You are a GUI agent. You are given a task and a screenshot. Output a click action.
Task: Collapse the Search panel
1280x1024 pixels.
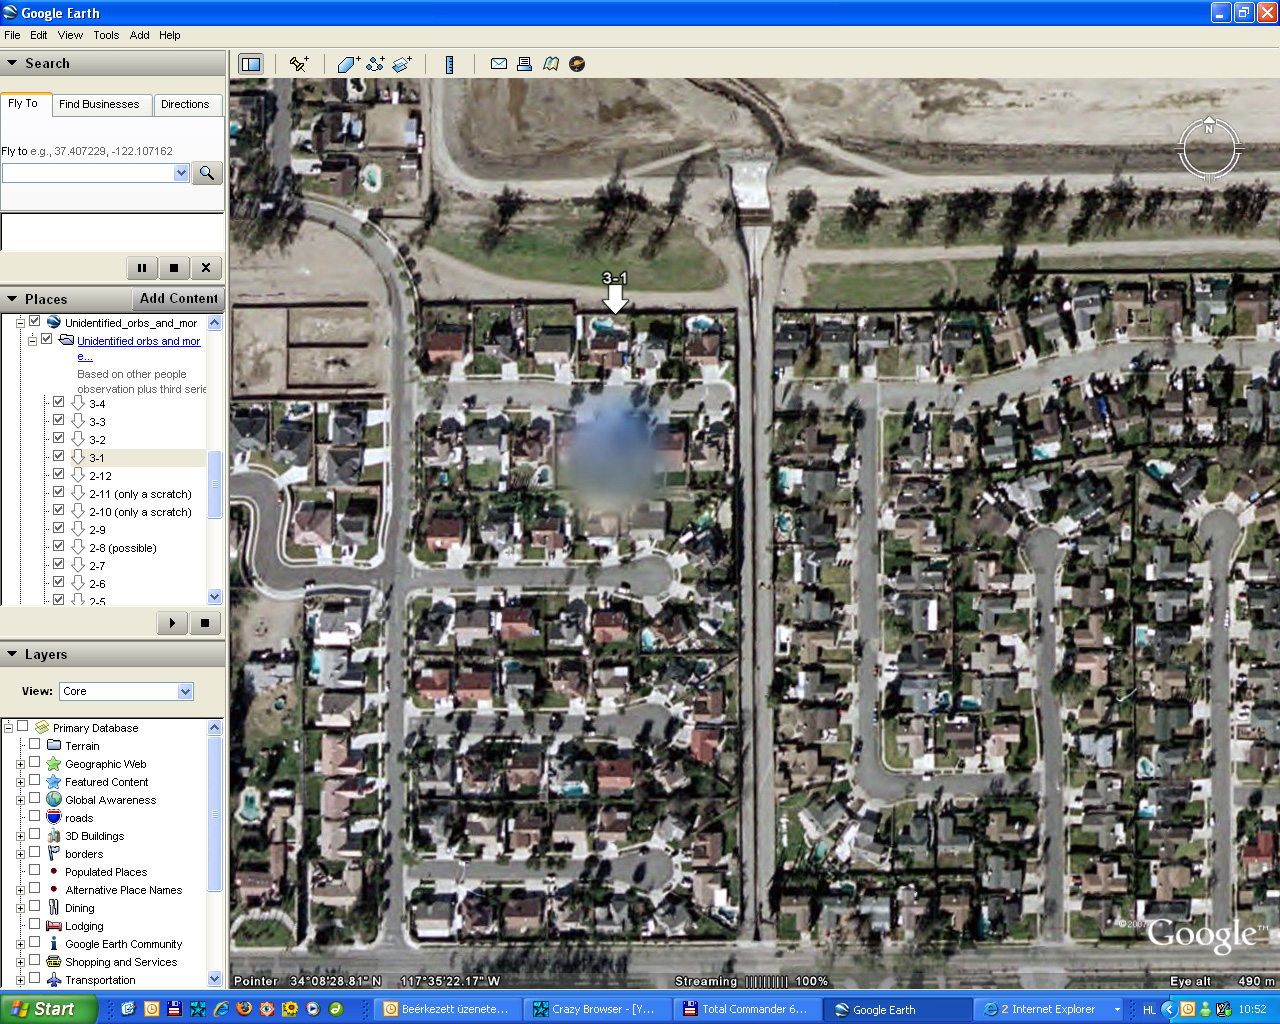(x=12, y=63)
